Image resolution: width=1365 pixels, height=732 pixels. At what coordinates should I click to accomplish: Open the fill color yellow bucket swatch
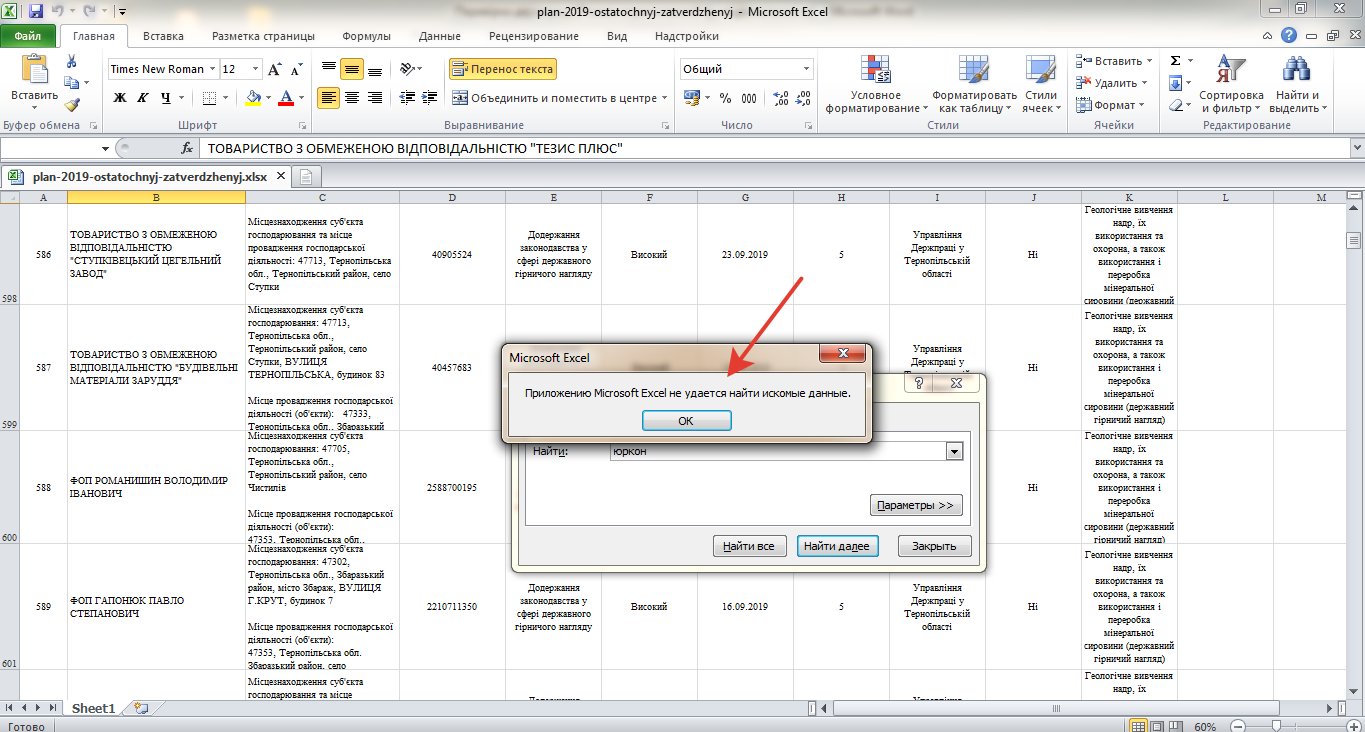coord(254,98)
